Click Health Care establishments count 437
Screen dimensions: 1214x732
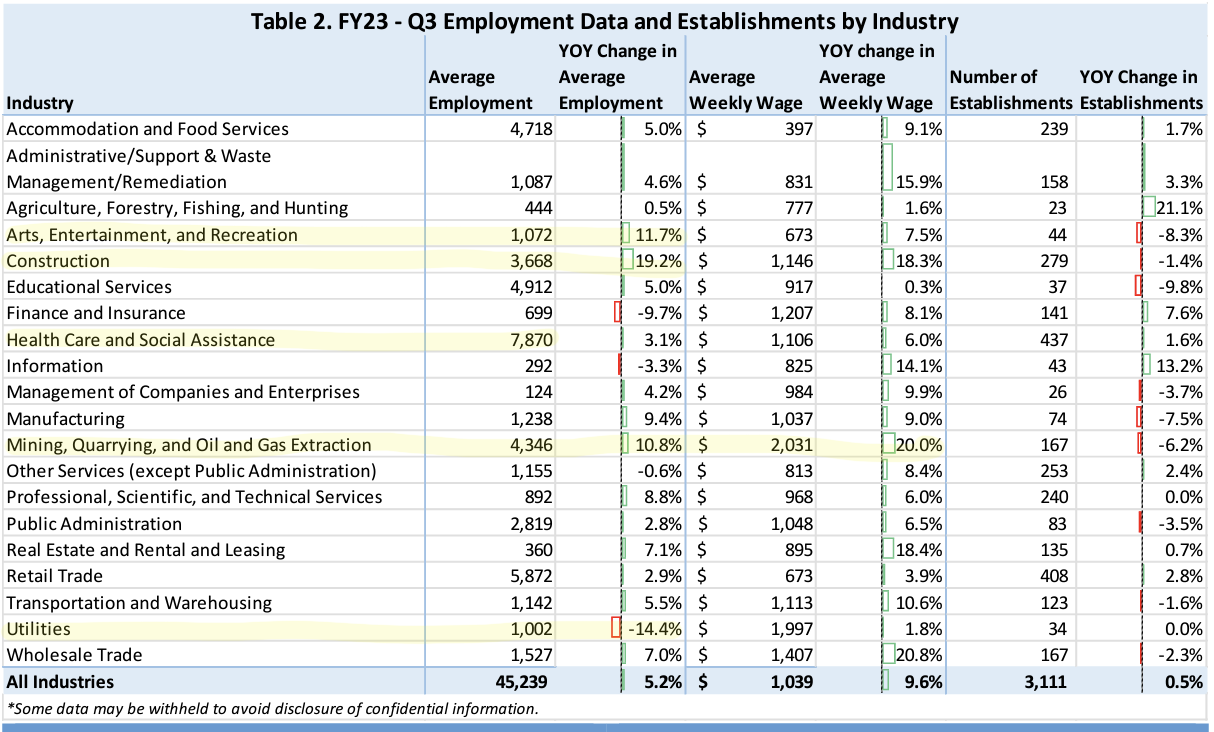(x=1053, y=340)
